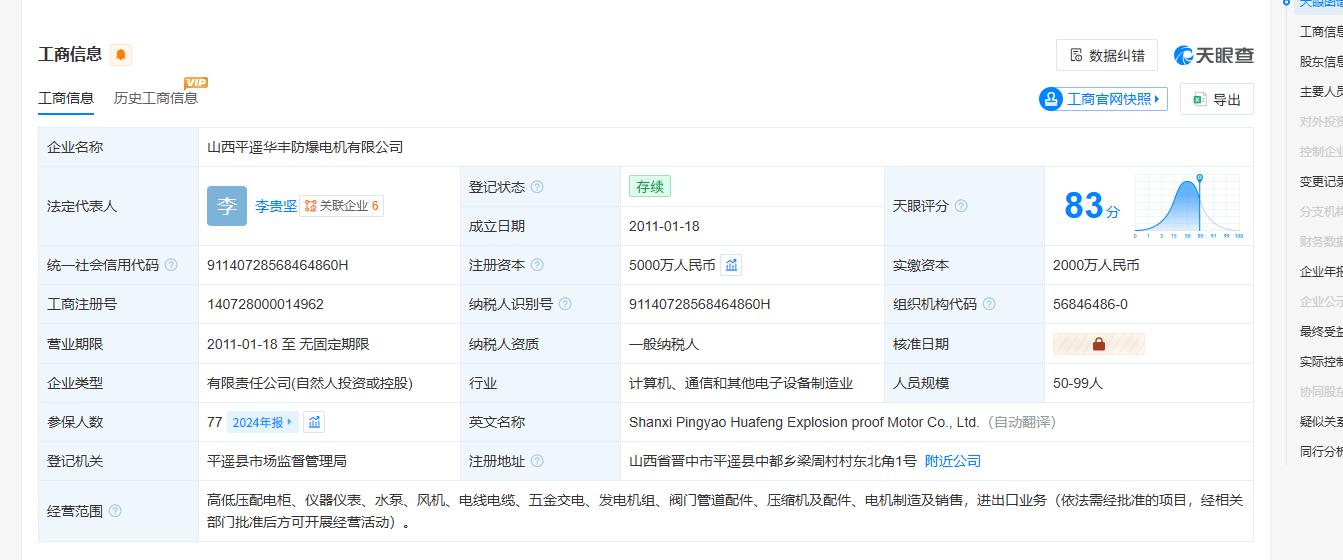Image resolution: width=1343 pixels, height=560 pixels.
Task: Click the 数据纠错 button
Action: (1106, 56)
